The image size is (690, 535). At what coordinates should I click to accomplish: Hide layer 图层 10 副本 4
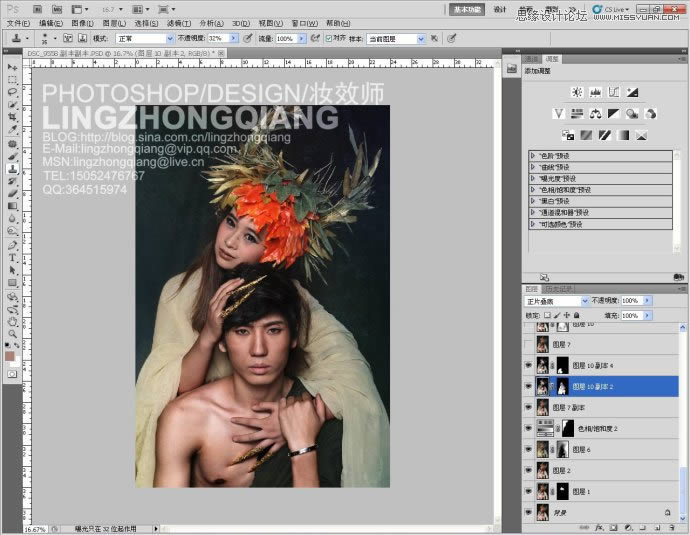[x=529, y=365]
